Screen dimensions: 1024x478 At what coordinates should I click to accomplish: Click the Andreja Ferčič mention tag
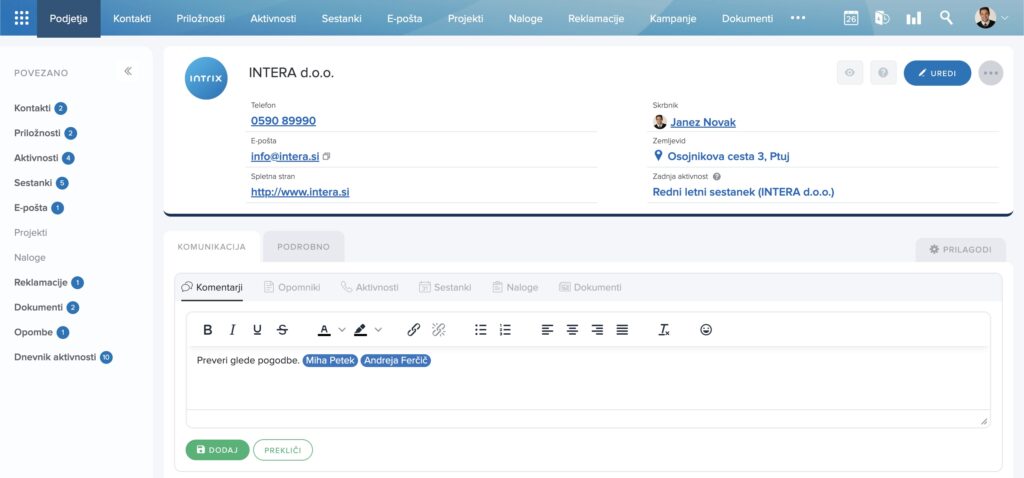(x=396, y=360)
